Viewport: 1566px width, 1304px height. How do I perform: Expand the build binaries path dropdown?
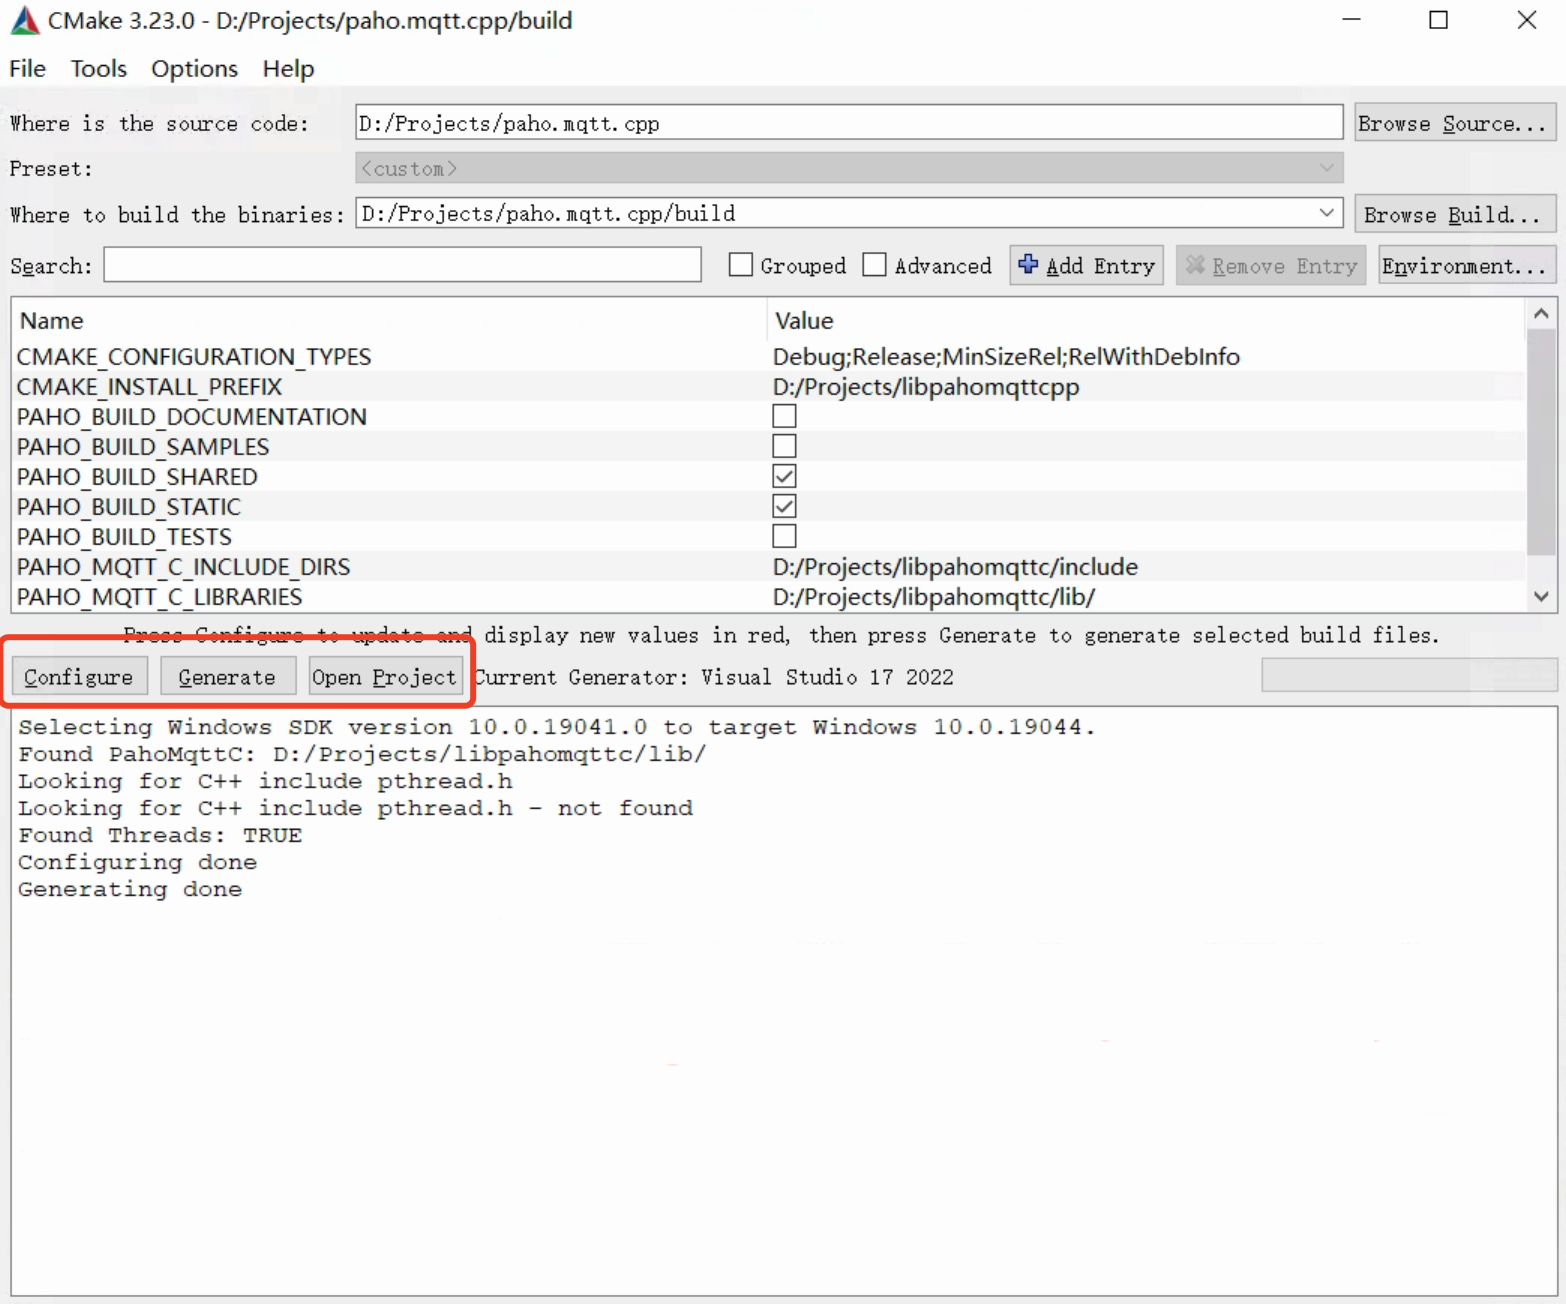[x=1327, y=213]
